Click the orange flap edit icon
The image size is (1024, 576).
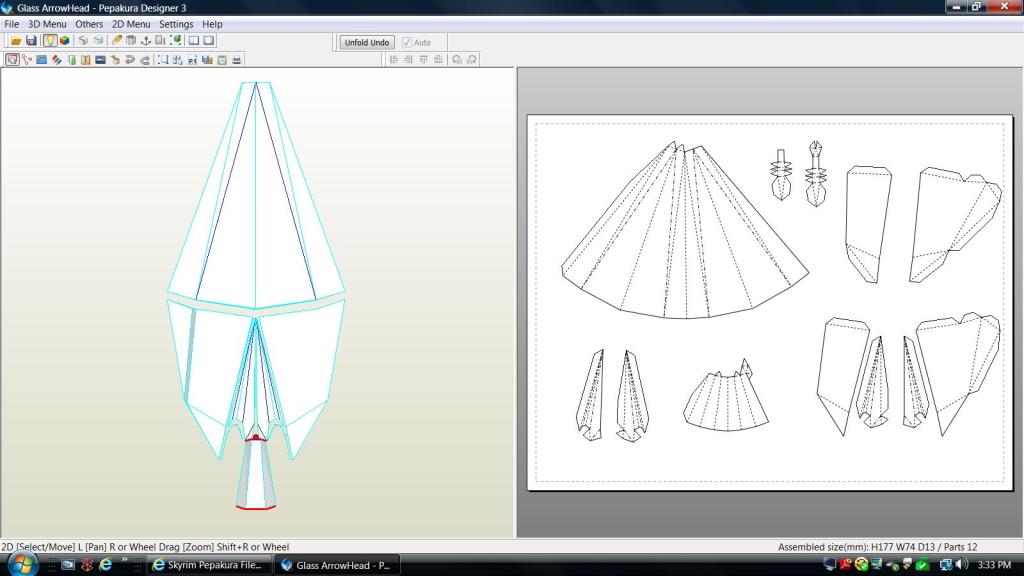click(86, 60)
